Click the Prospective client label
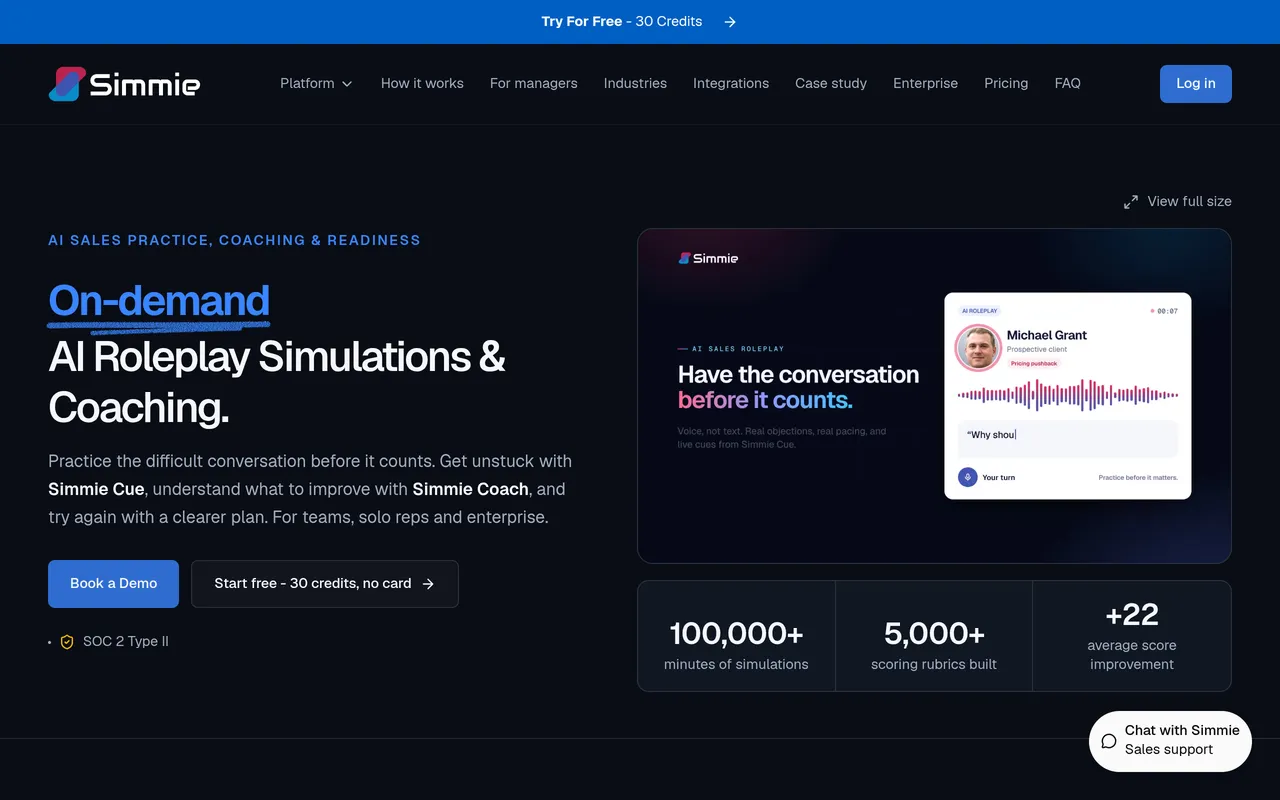 [x=1037, y=350]
